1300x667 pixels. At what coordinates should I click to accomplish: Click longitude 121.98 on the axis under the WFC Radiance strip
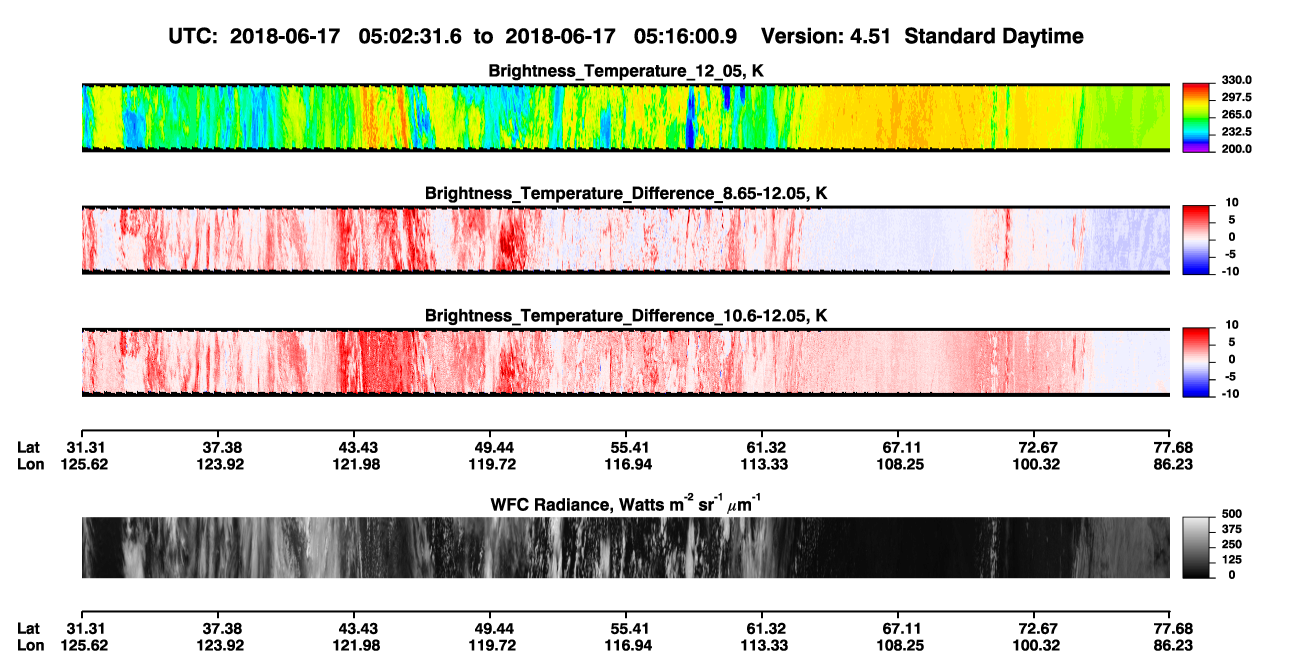point(358,645)
